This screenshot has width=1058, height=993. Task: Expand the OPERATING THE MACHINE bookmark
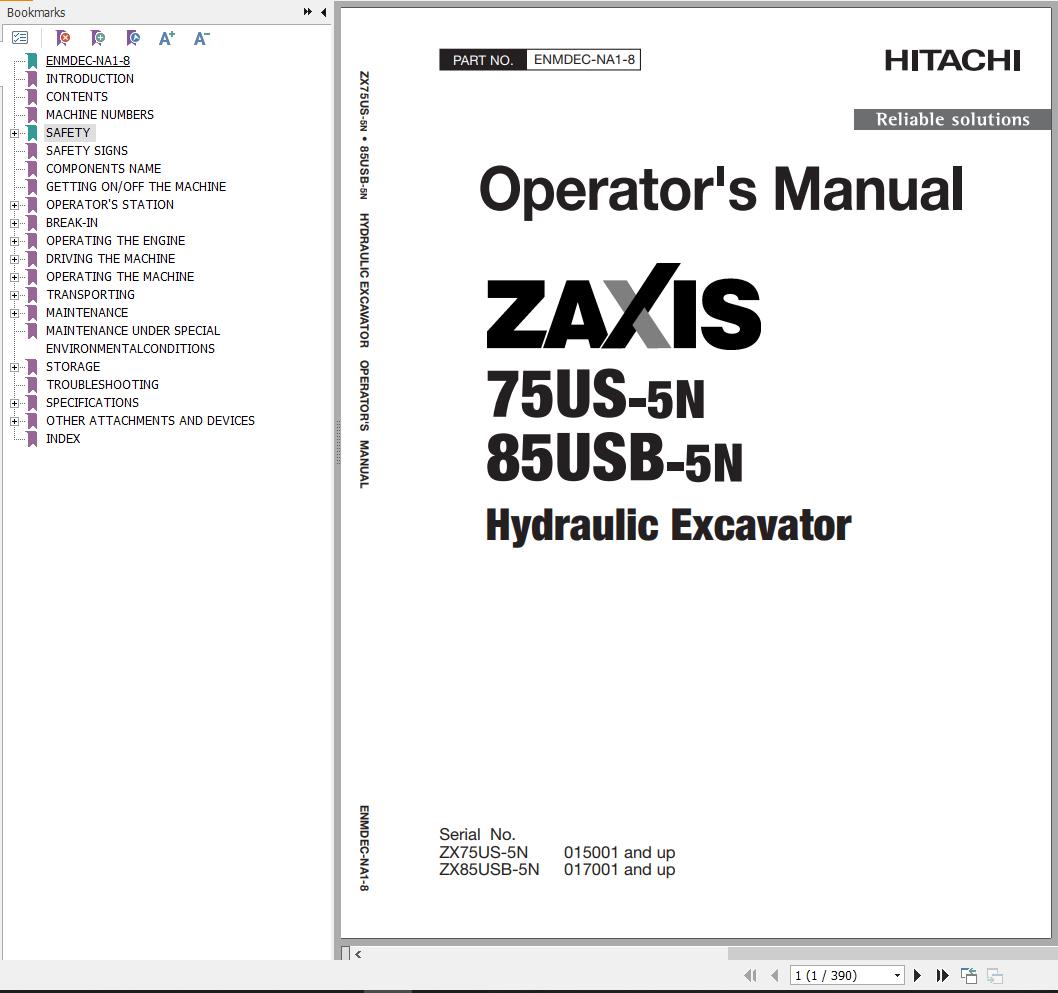14,277
